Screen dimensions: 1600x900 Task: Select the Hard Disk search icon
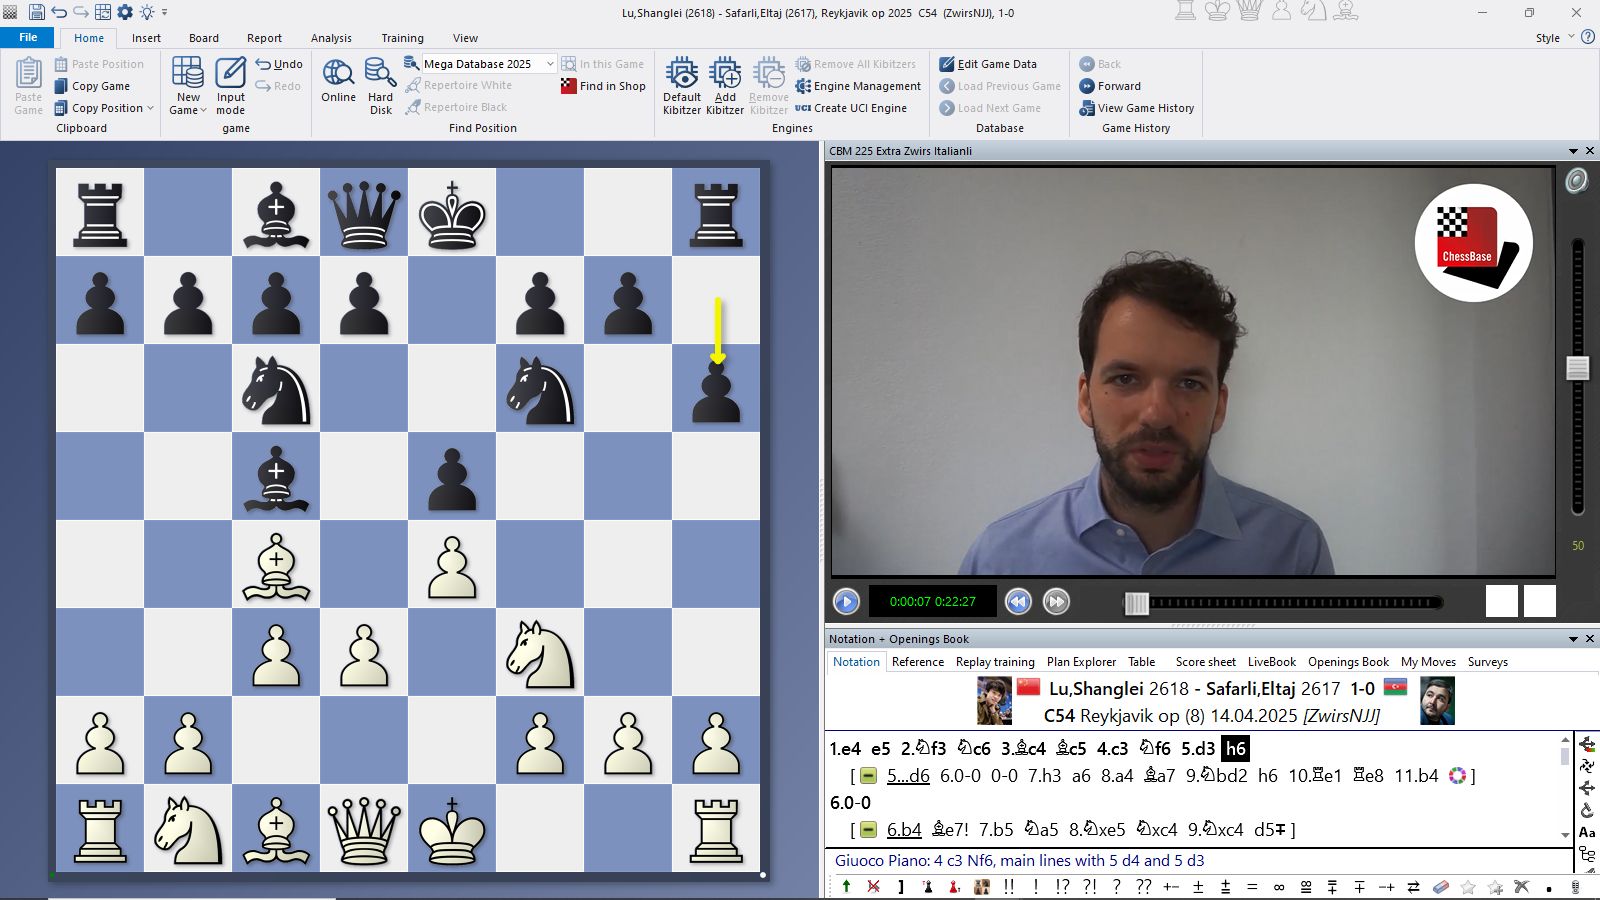pyautogui.click(x=380, y=74)
